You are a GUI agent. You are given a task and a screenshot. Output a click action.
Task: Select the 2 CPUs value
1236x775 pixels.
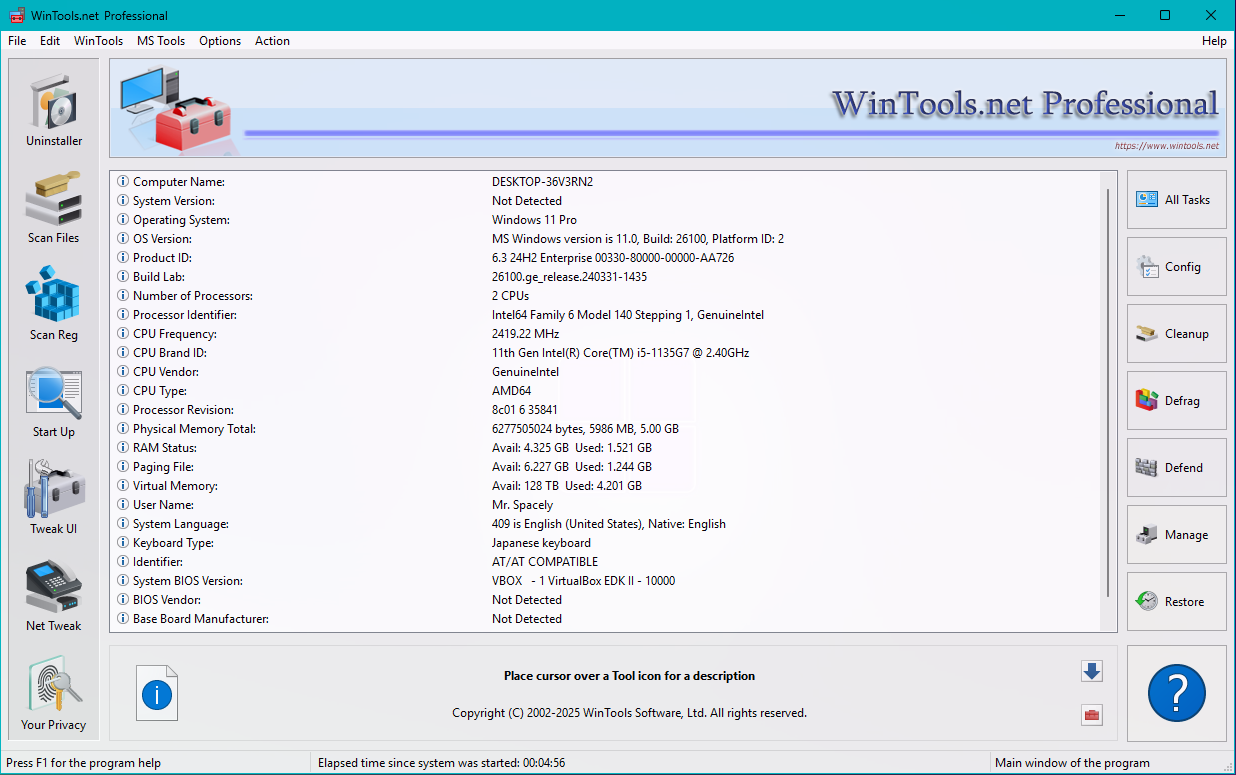pos(510,296)
